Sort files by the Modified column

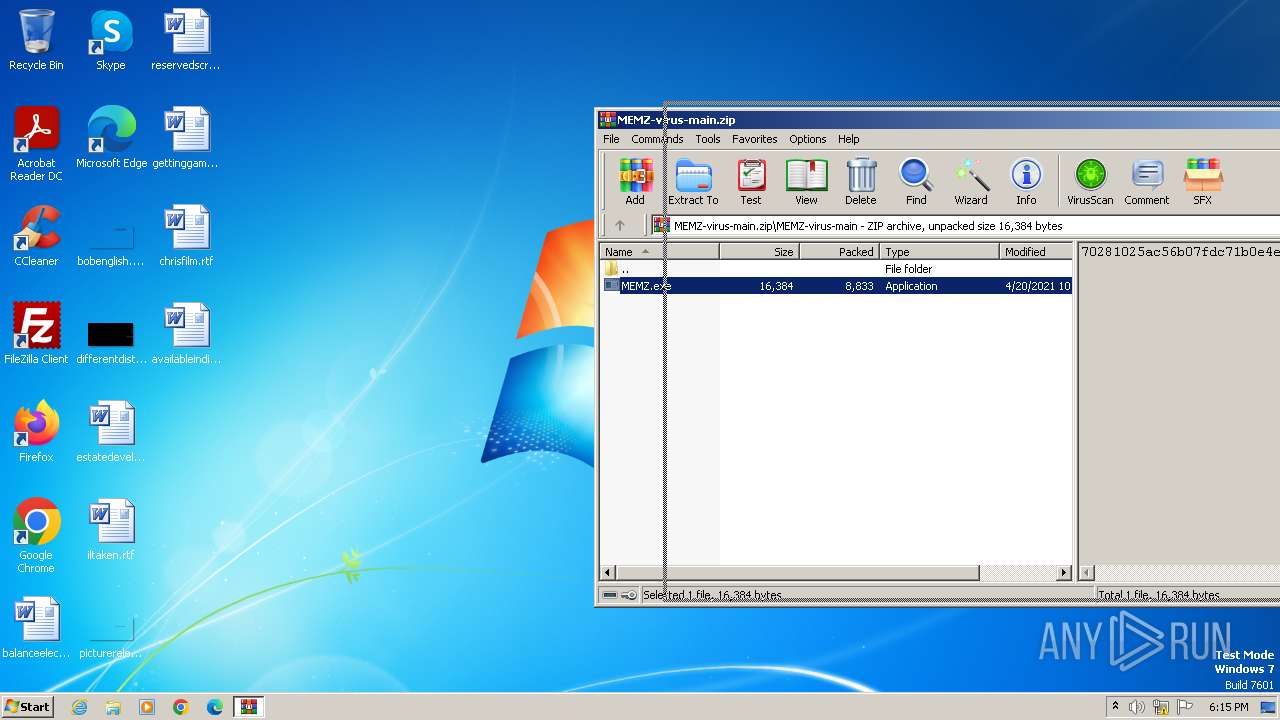click(x=1036, y=252)
